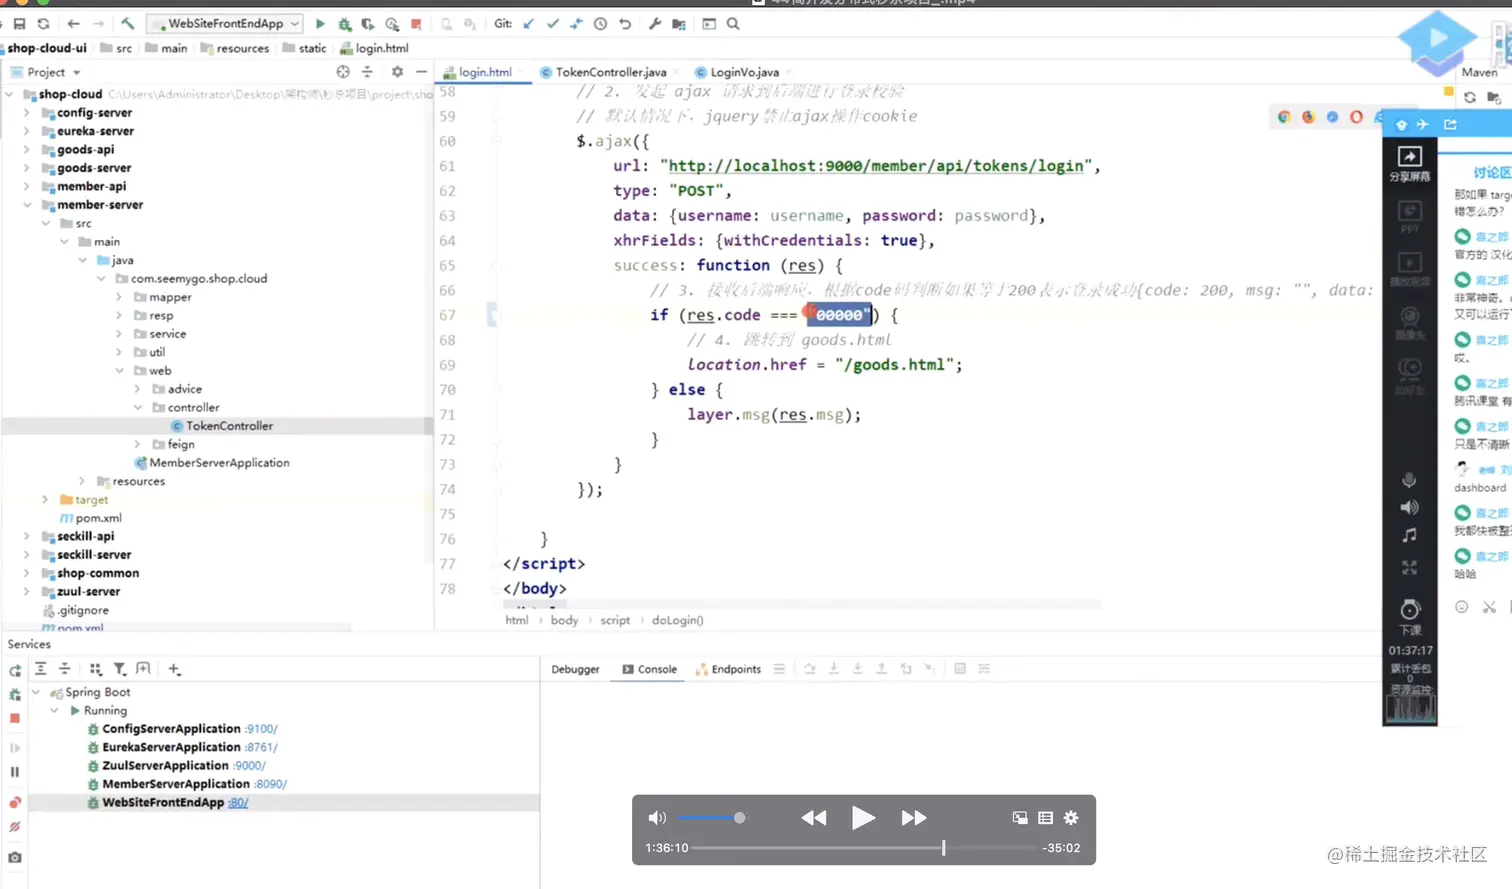
Task: Expand the zuul-server module
Action: point(27,592)
